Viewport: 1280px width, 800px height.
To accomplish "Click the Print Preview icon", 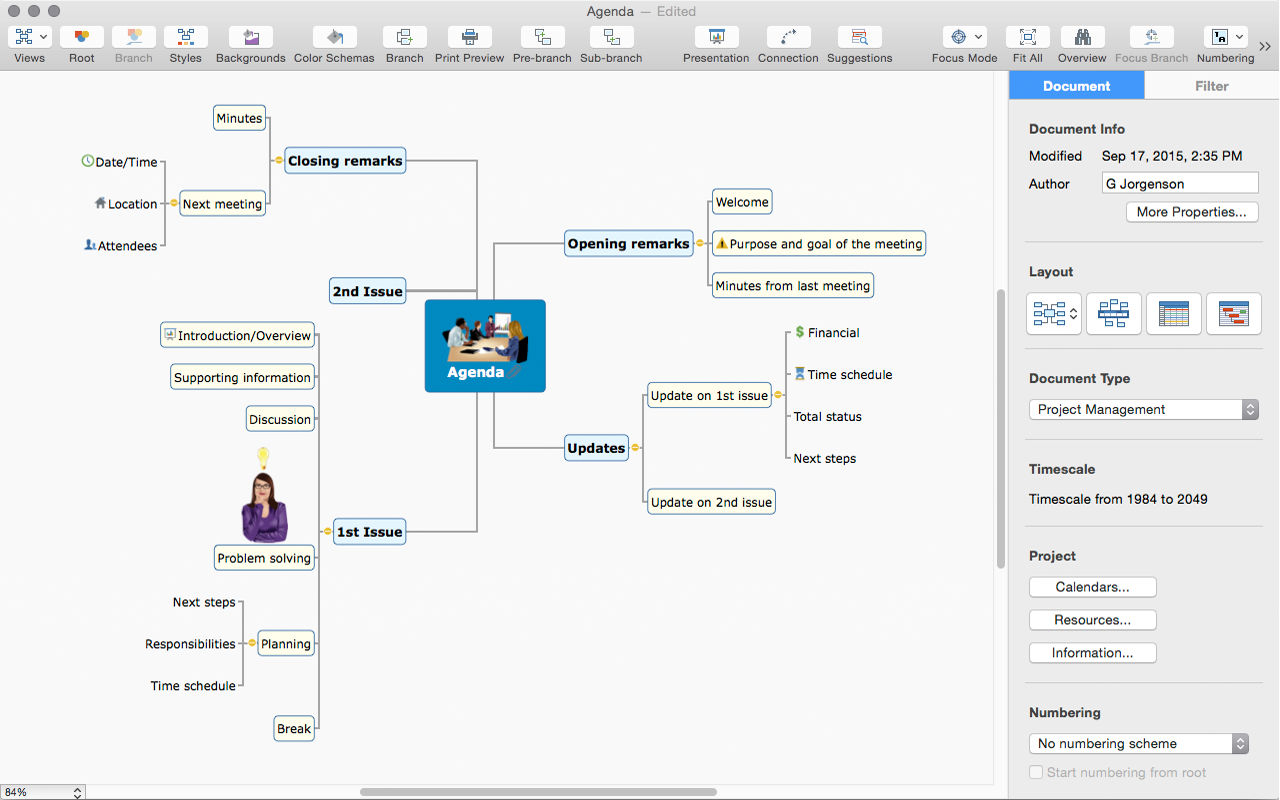I will (x=469, y=37).
